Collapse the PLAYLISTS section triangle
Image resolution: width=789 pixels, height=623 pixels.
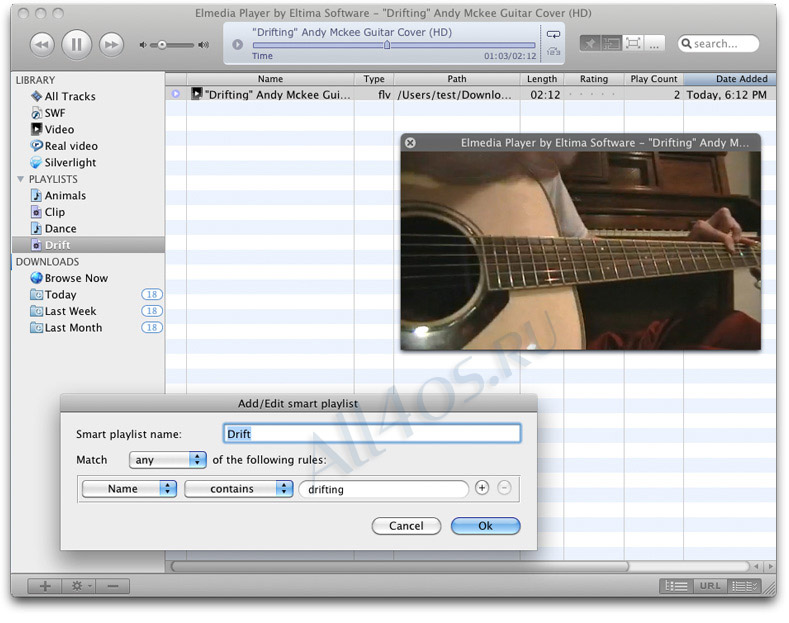[21, 179]
